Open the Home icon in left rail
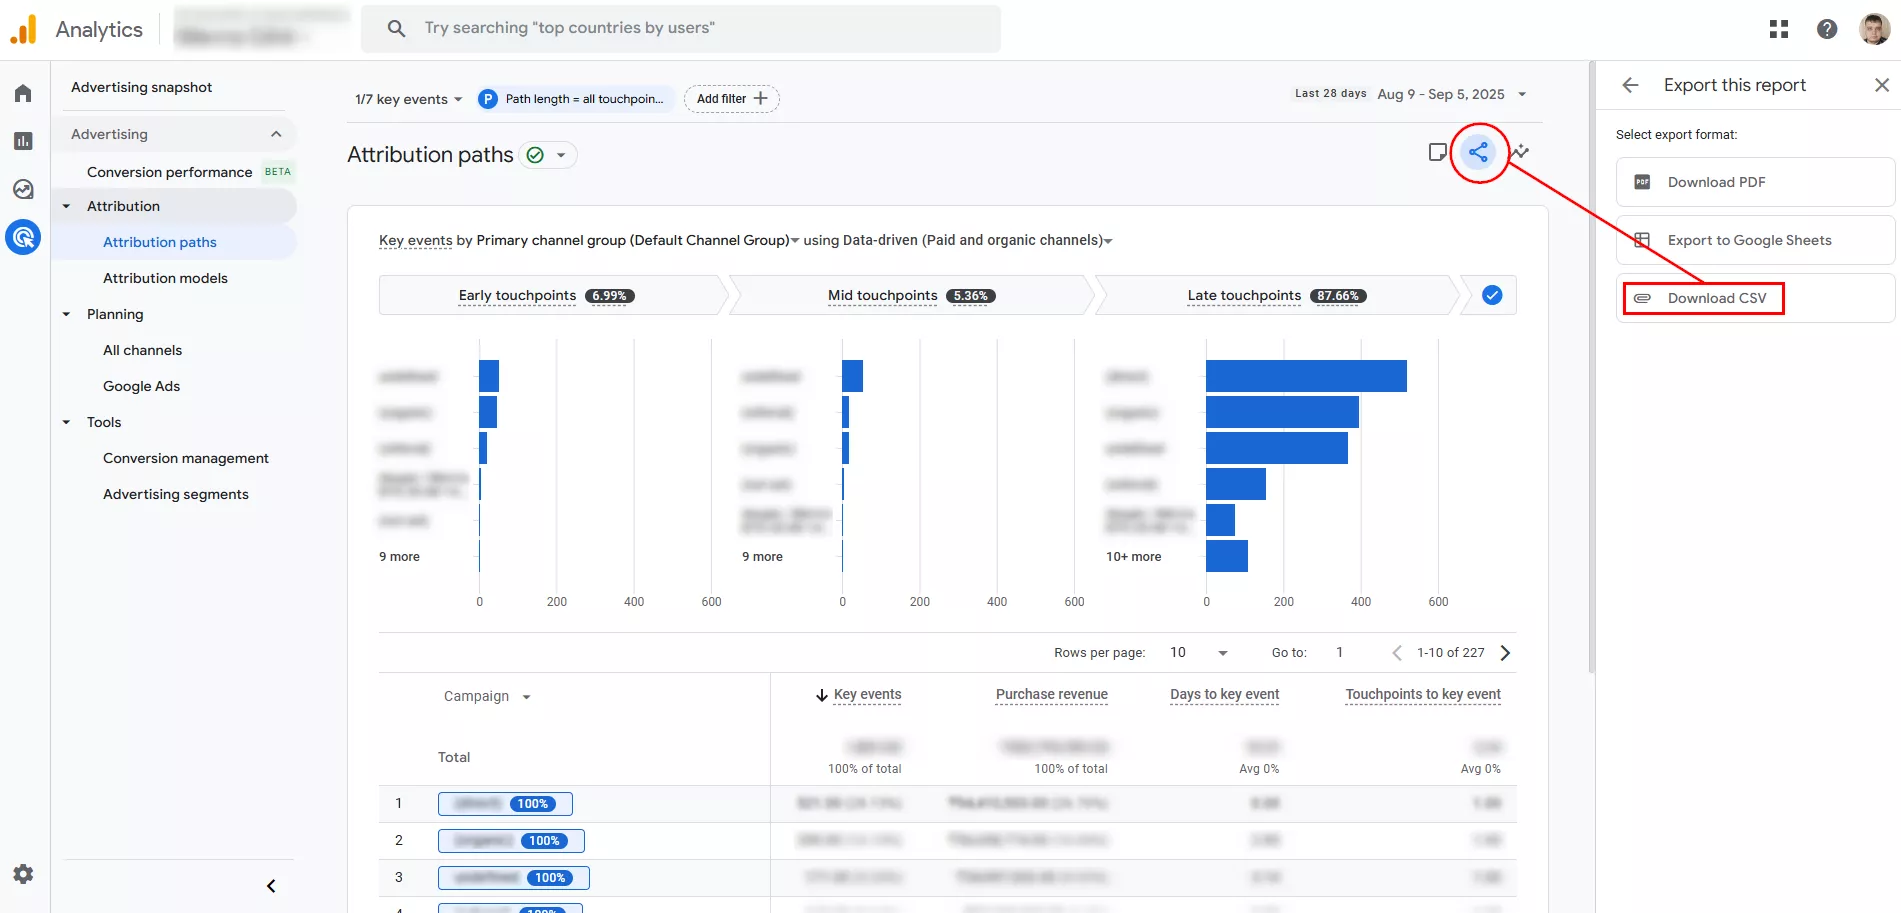The height and width of the screenshot is (913, 1901). click(23, 93)
